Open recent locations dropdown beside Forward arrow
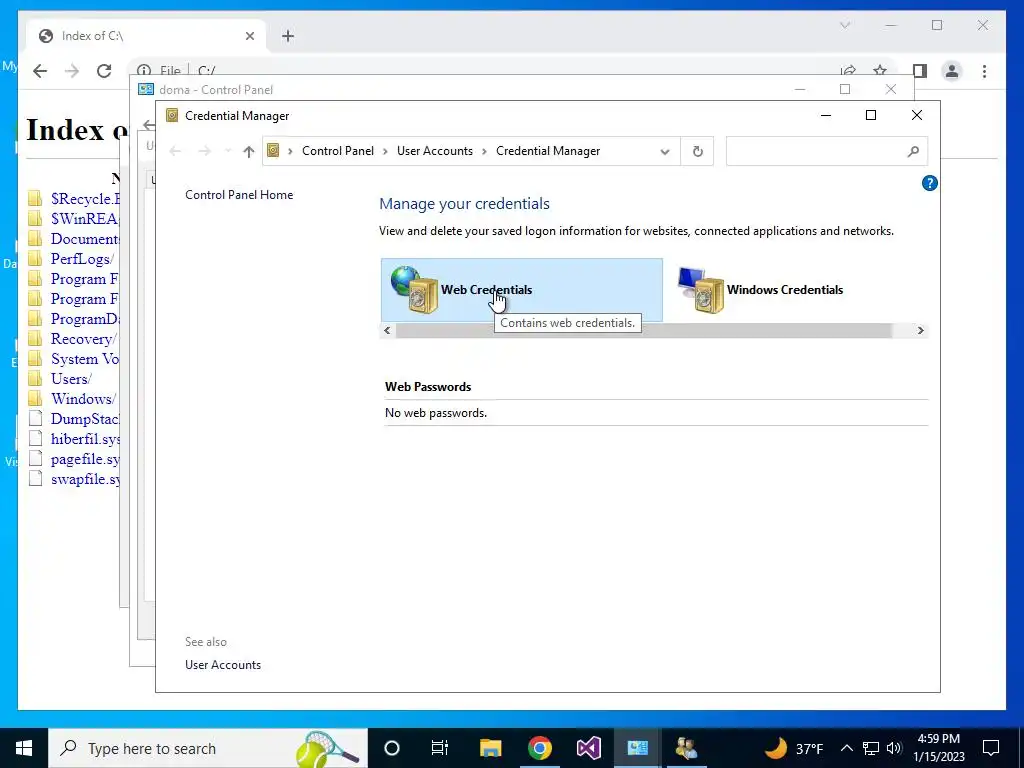 click(x=227, y=152)
